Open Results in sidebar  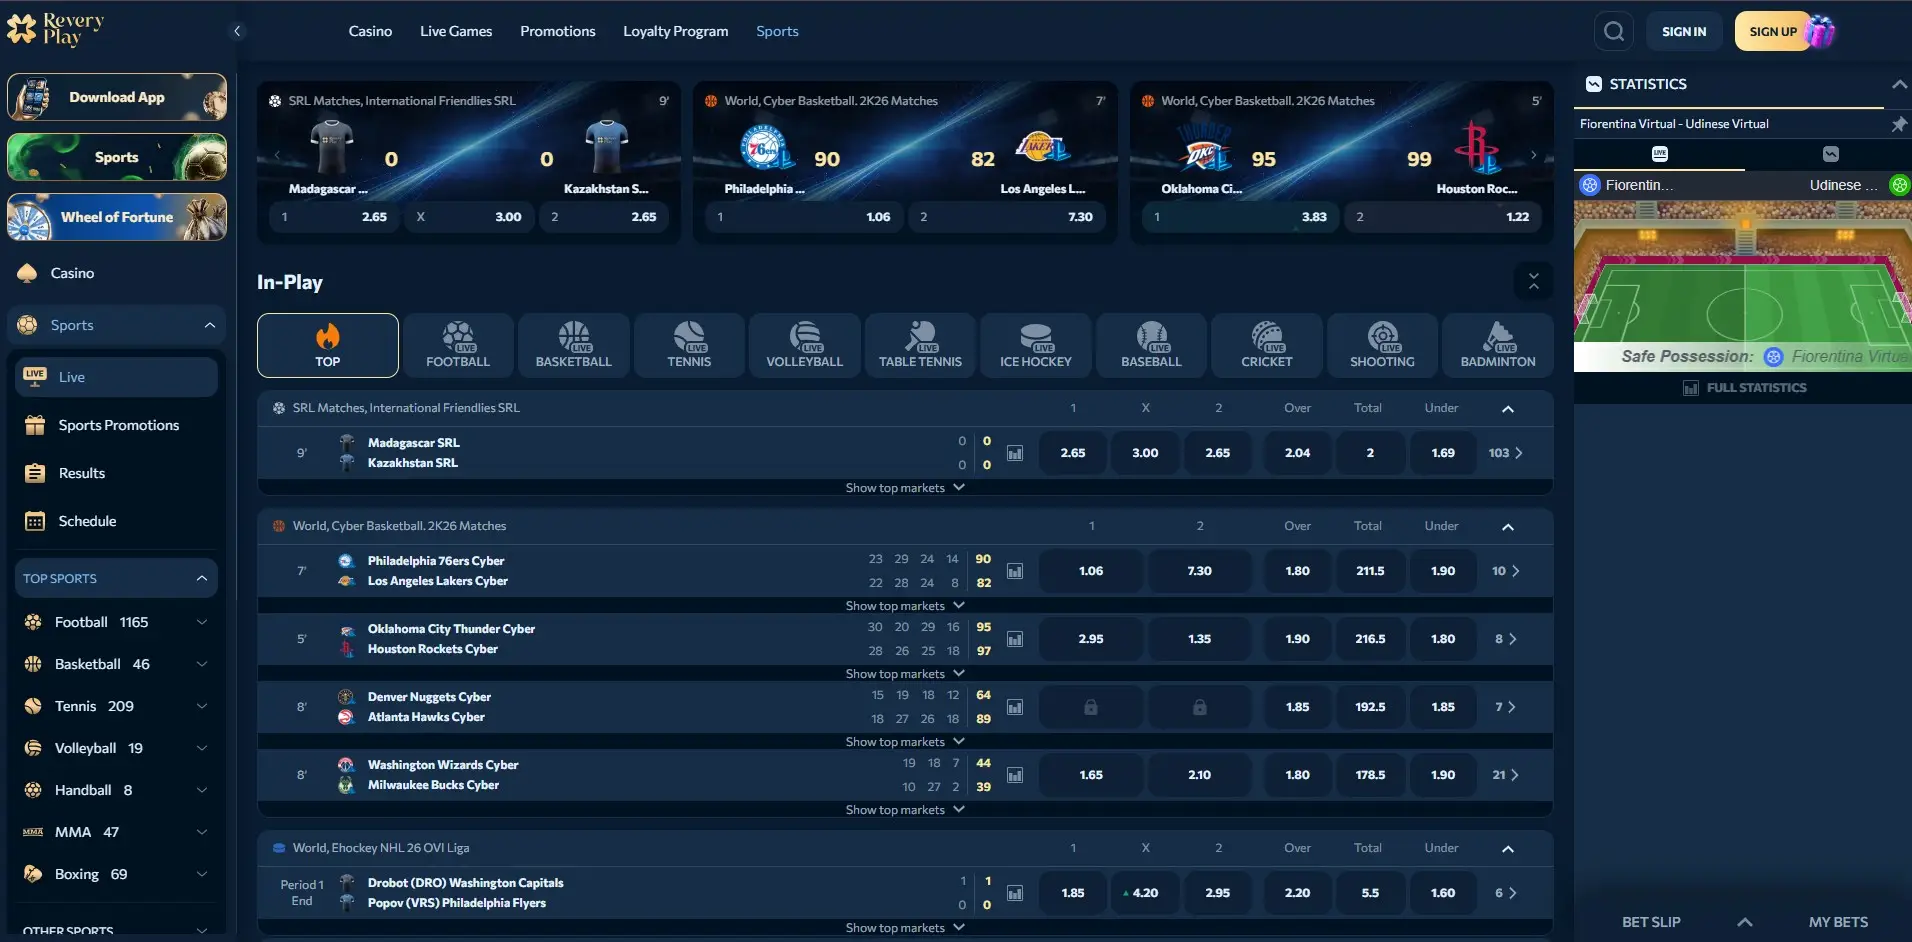coord(117,473)
